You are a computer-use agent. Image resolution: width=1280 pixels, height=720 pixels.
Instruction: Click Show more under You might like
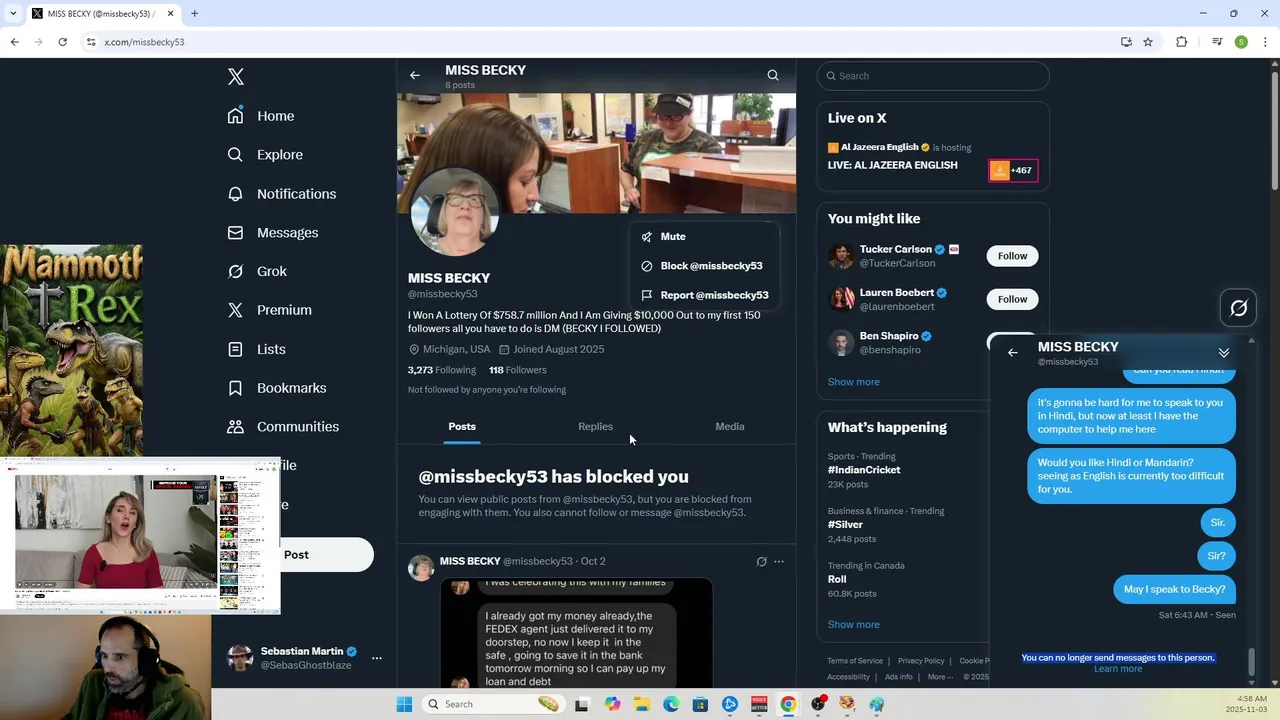(854, 382)
